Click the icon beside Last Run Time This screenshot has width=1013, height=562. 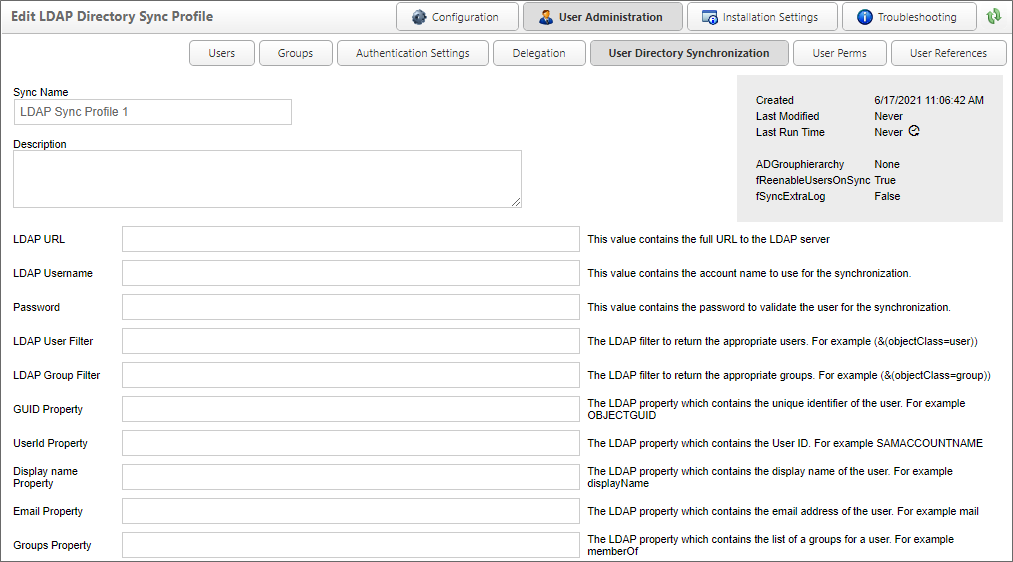tap(913, 132)
